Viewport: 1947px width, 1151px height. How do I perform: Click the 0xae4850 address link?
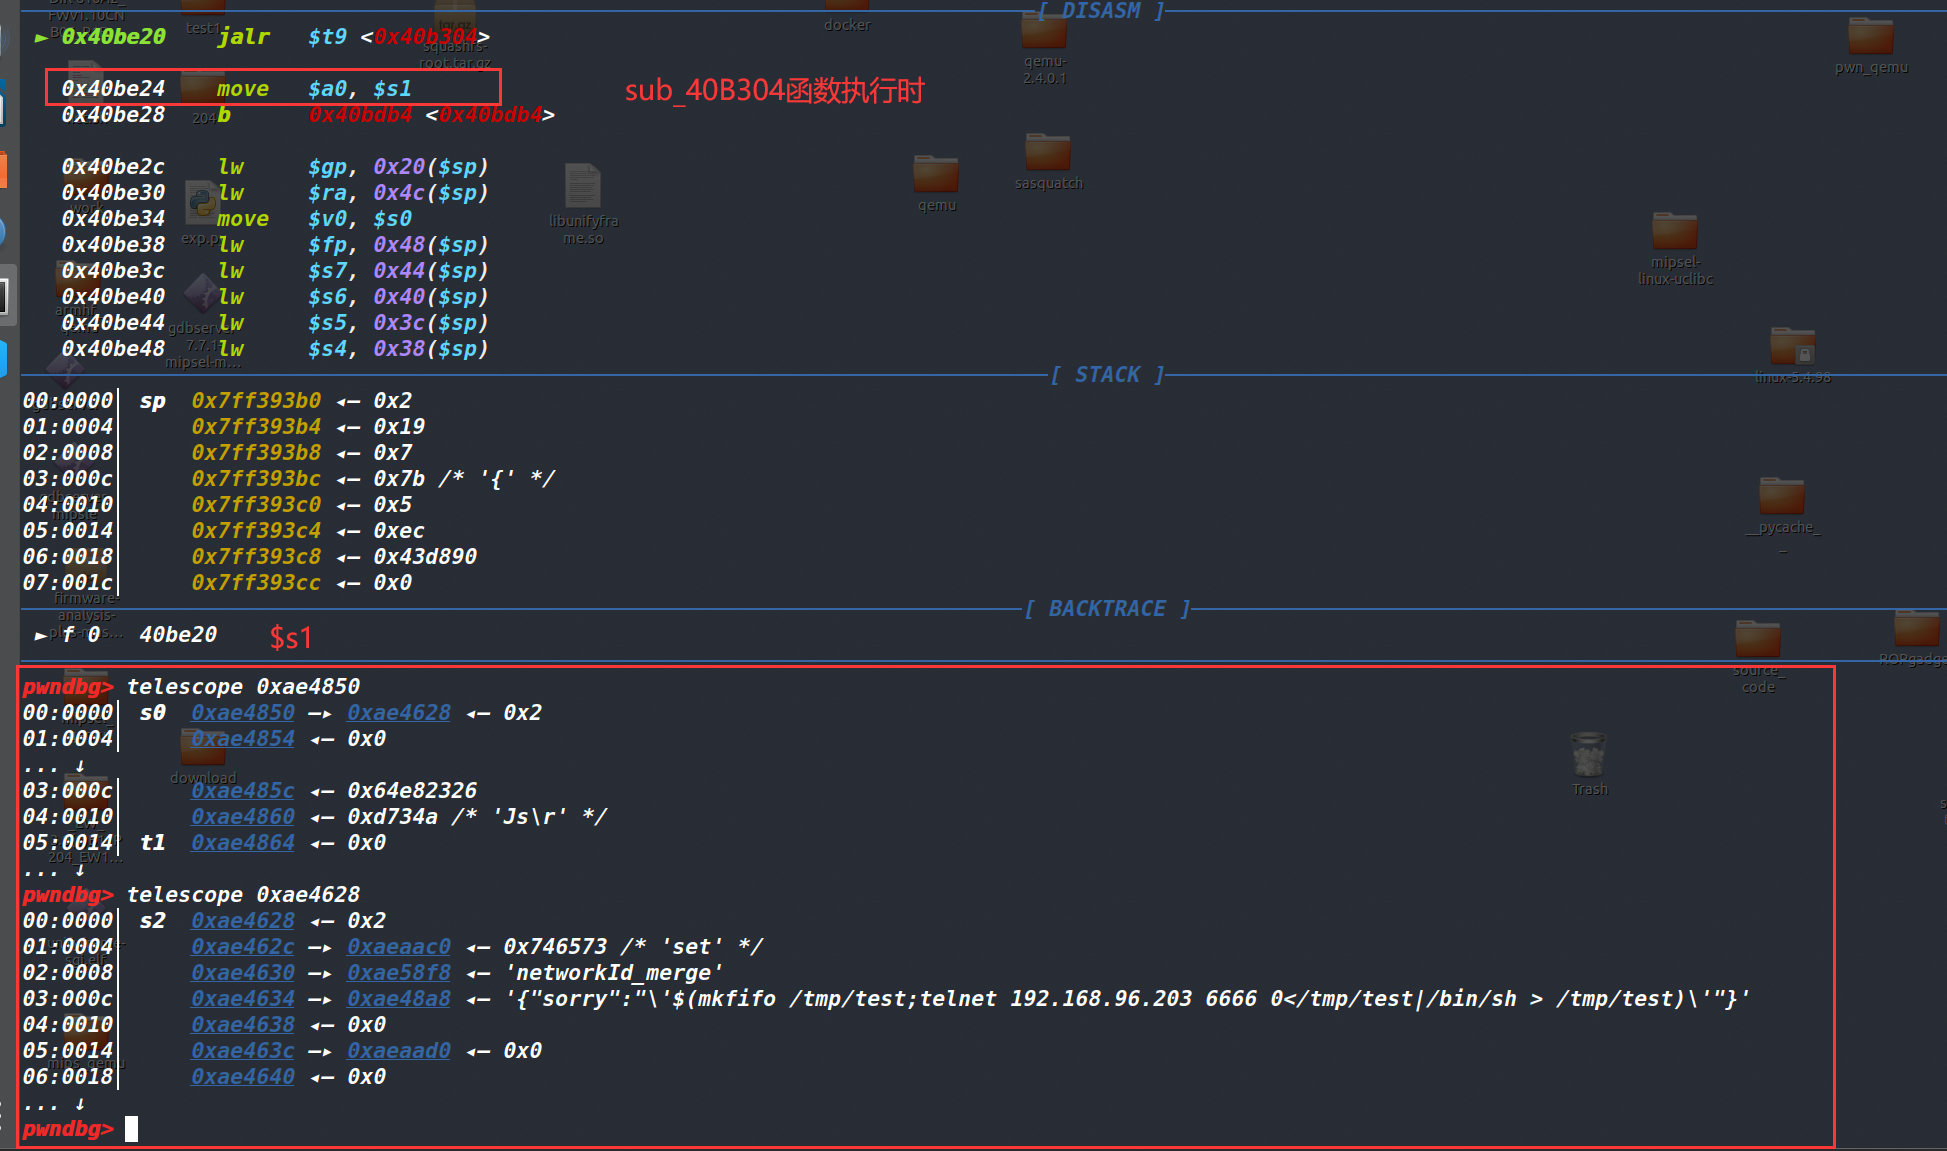click(243, 713)
